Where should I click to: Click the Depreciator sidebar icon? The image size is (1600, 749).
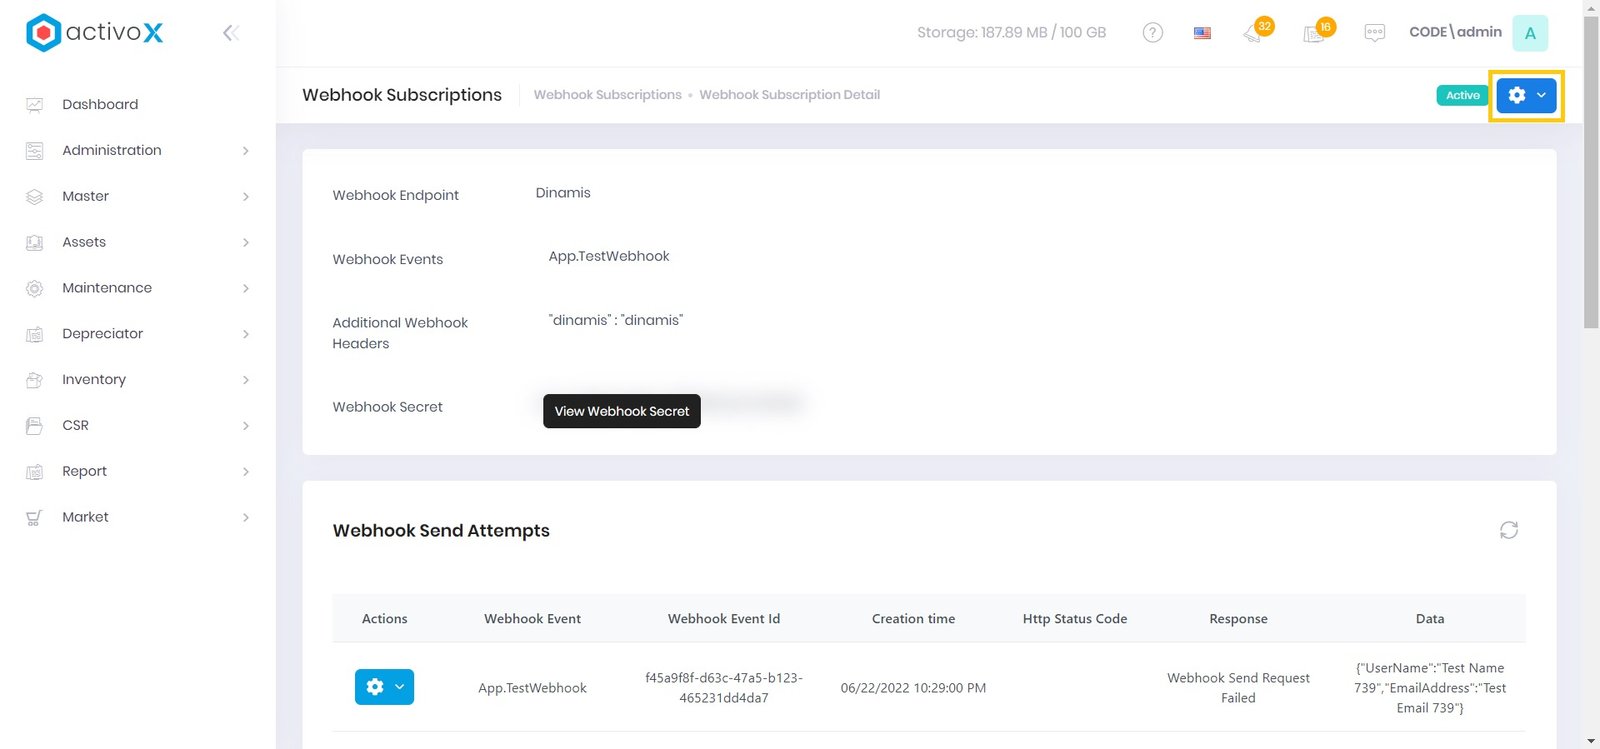tap(34, 335)
